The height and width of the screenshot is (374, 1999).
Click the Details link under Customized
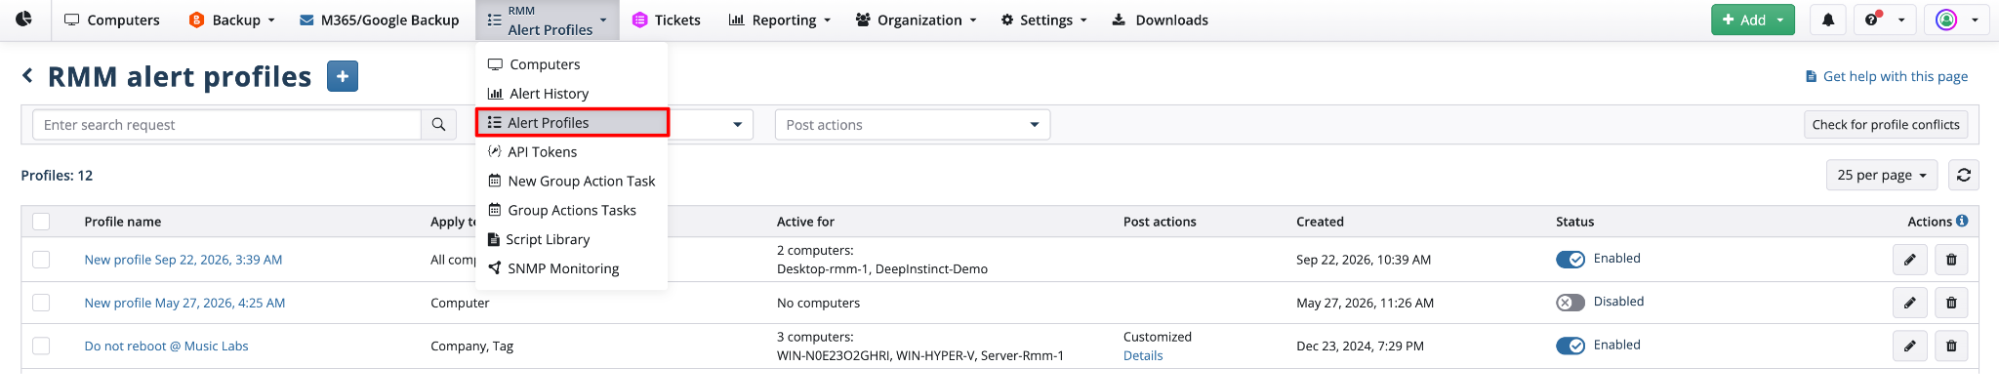1143,355
